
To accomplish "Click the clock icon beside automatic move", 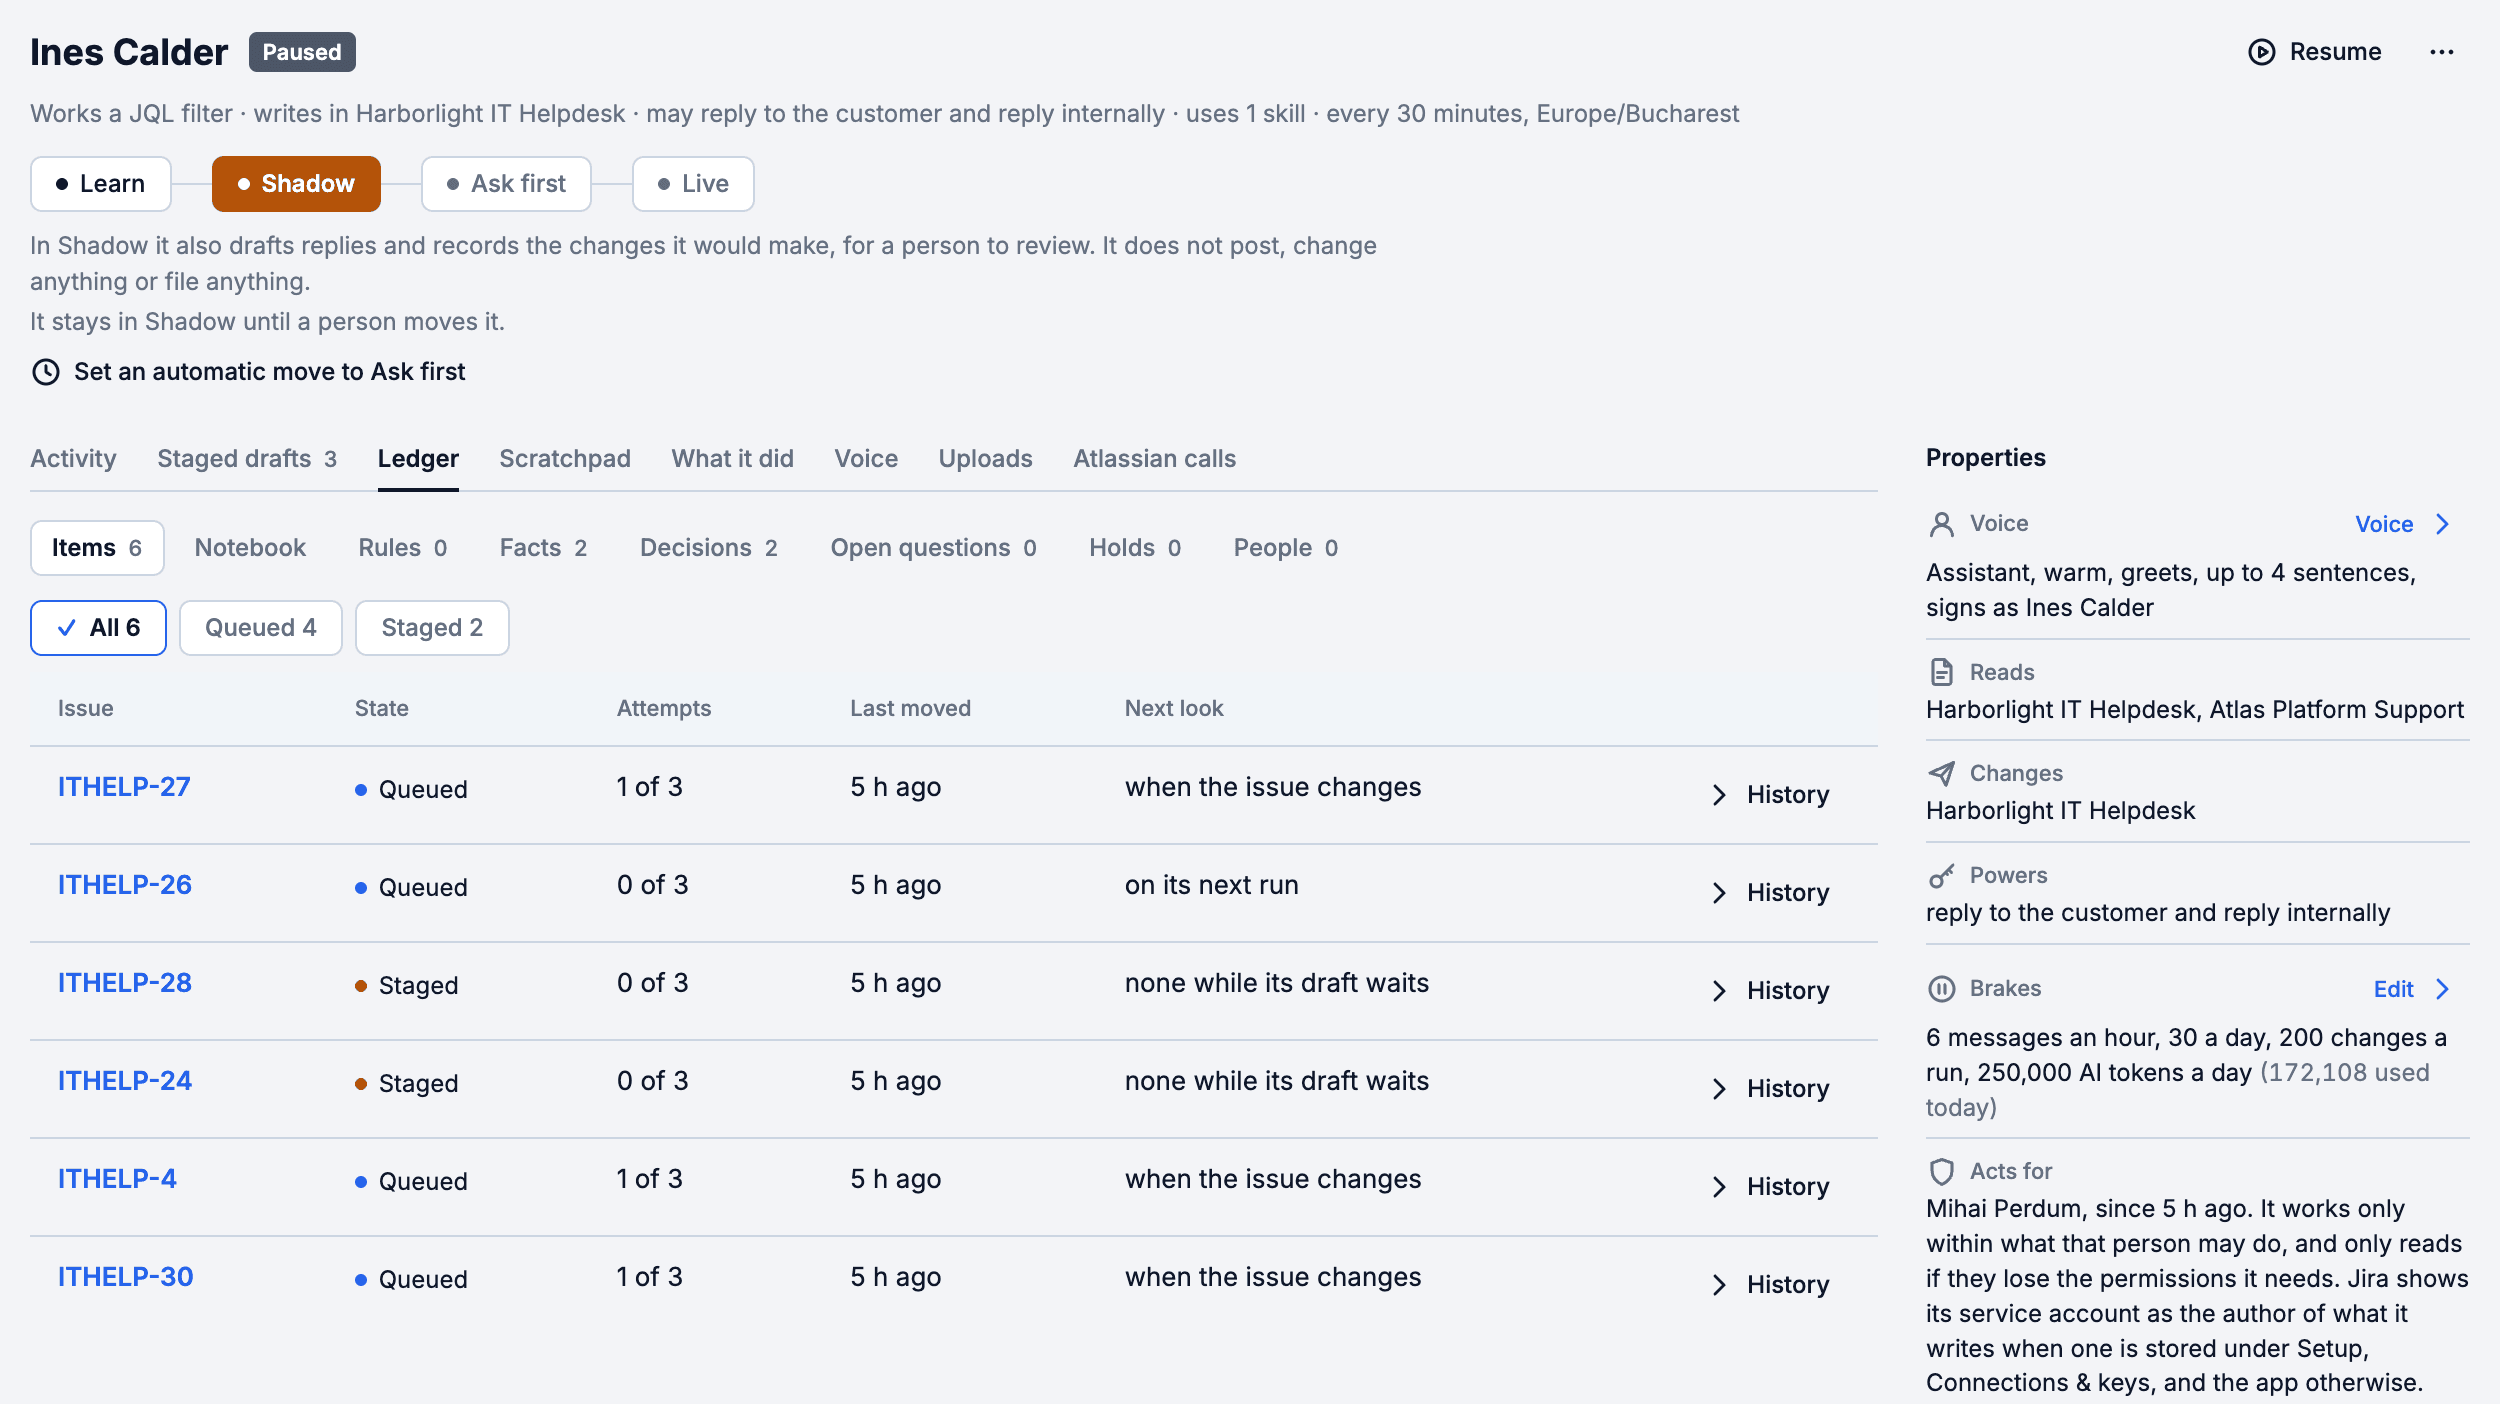I will [46, 372].
